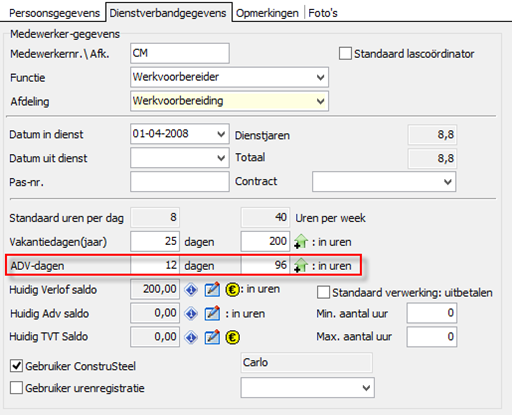
Task: Click edit pencil icon for Huidig Verlof saldo
Action: (212, 289)
